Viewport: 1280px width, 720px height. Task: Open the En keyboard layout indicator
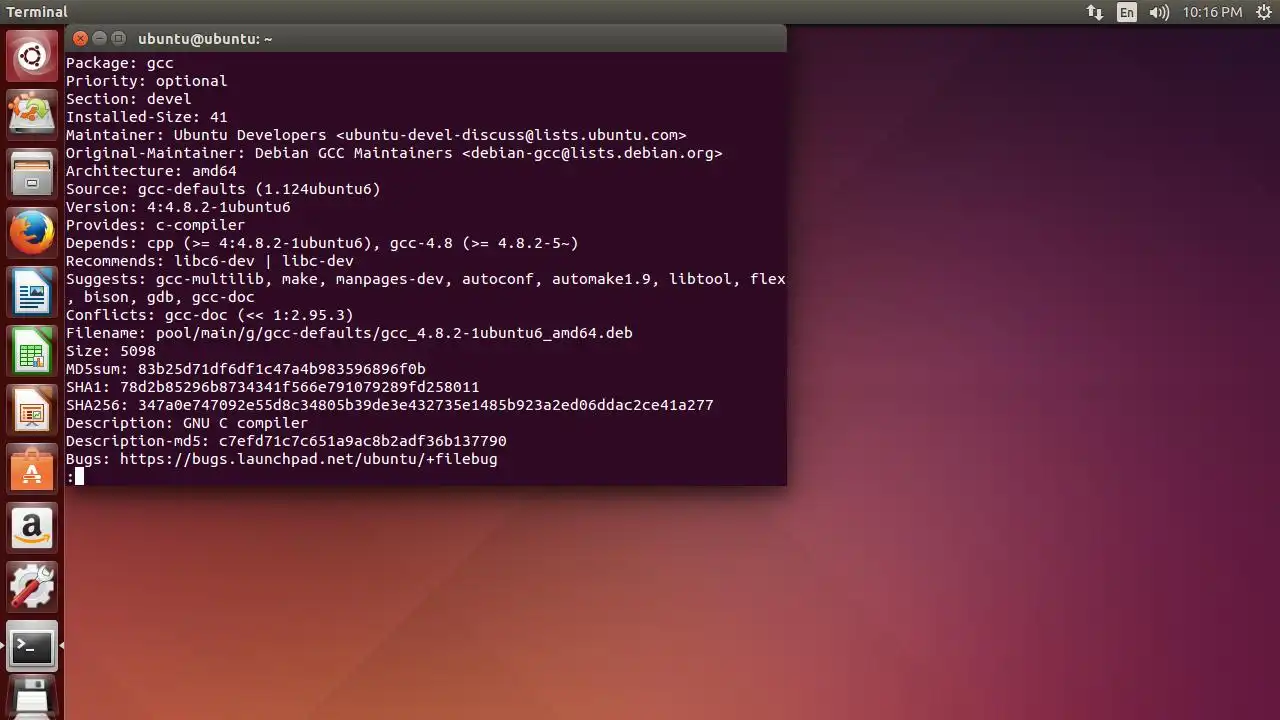tap(1127, 12)
